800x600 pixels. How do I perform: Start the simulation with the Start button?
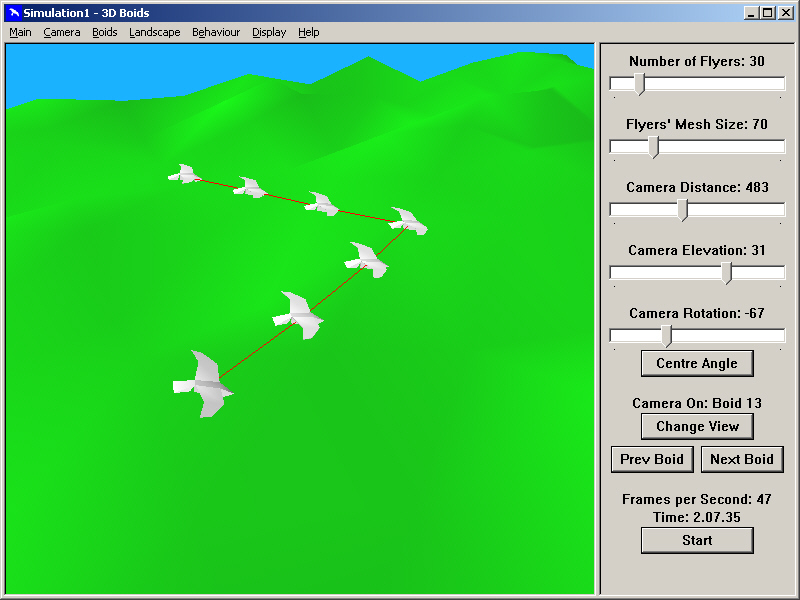click(x=697, y=540)
